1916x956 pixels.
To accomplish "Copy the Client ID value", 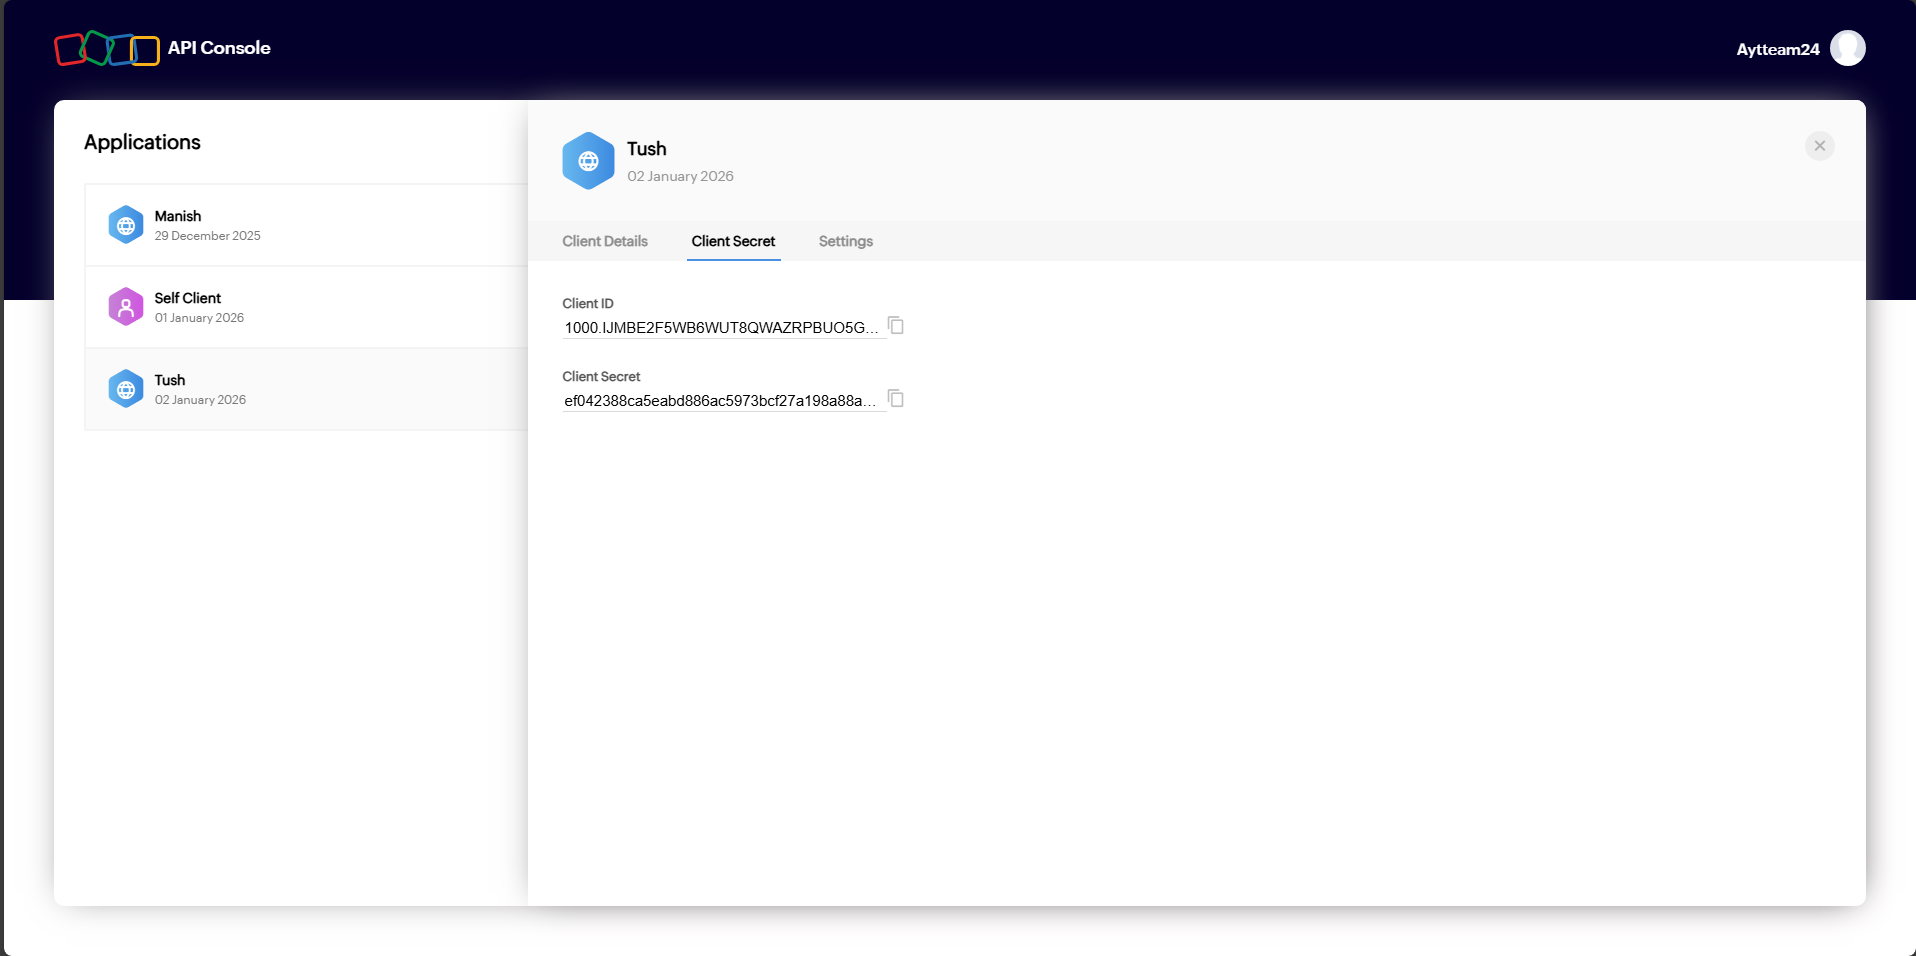I will (x=896, y=326).
